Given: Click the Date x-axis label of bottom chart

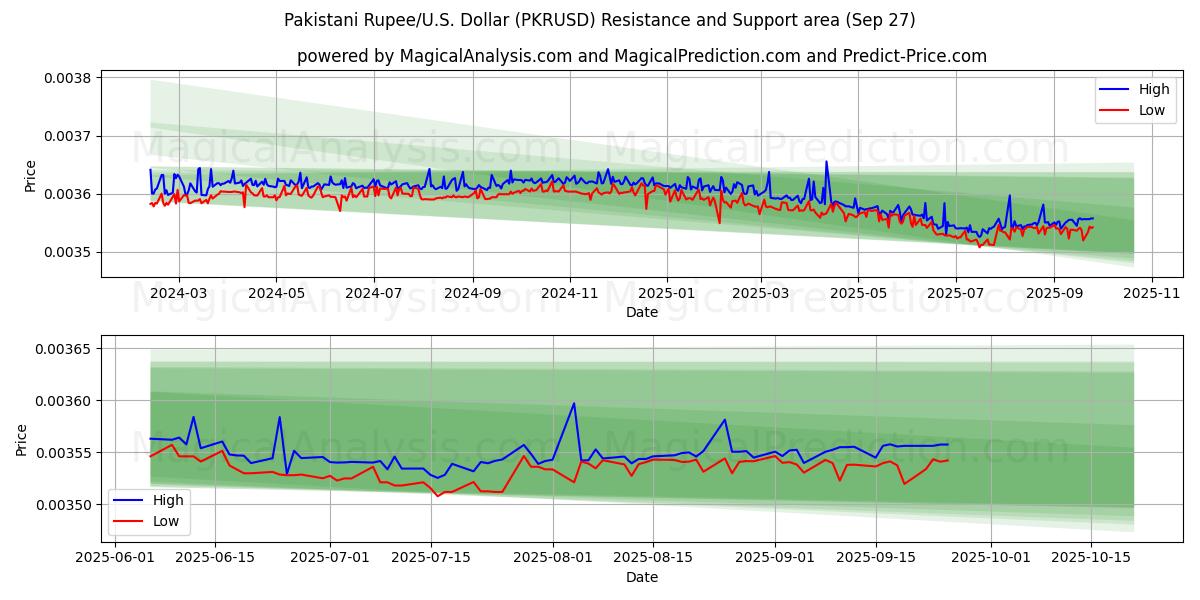Looking at the screenshot, I should pyautogui.click(x=641, y=577).
